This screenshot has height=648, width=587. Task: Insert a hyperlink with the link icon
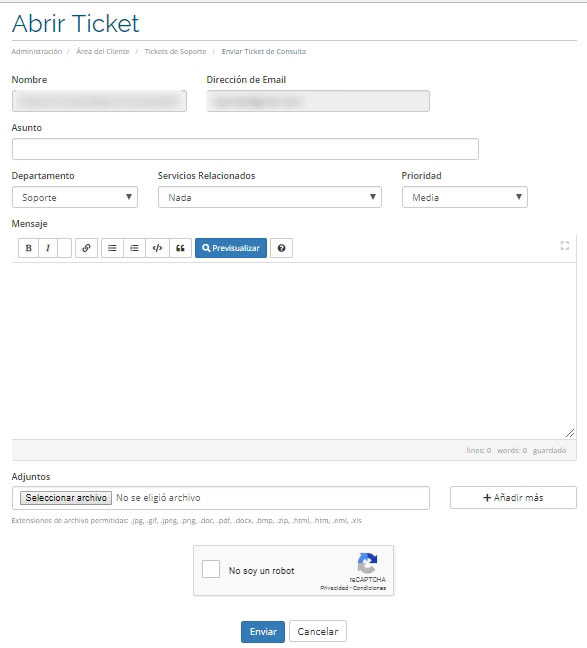(x=86, y=248)
